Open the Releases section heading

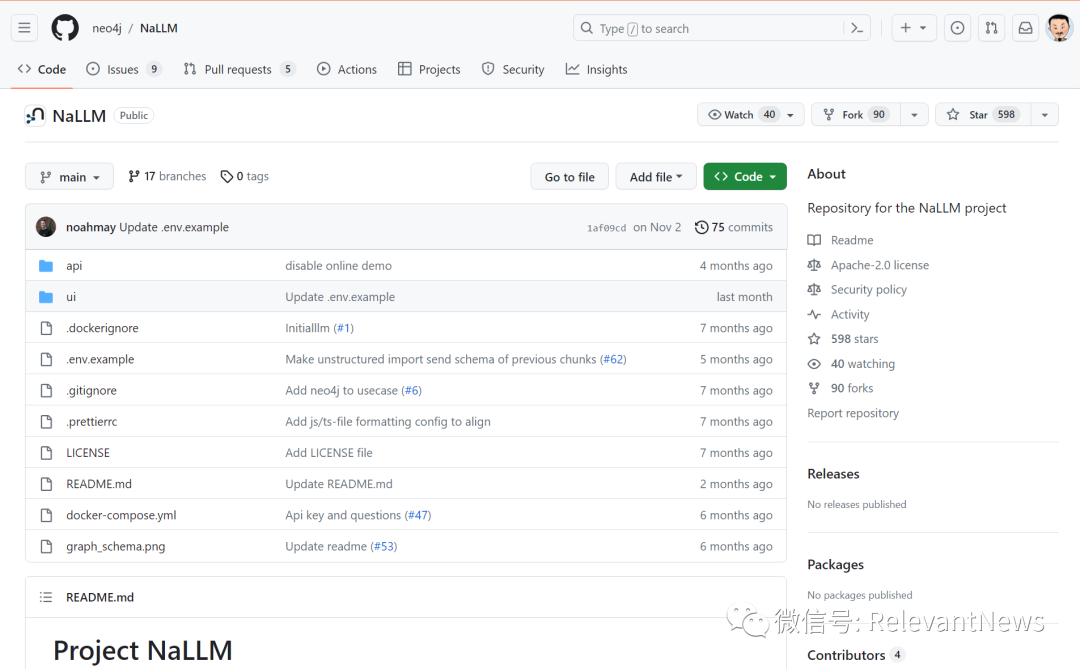pyautogui.click(x=833, y=474)
